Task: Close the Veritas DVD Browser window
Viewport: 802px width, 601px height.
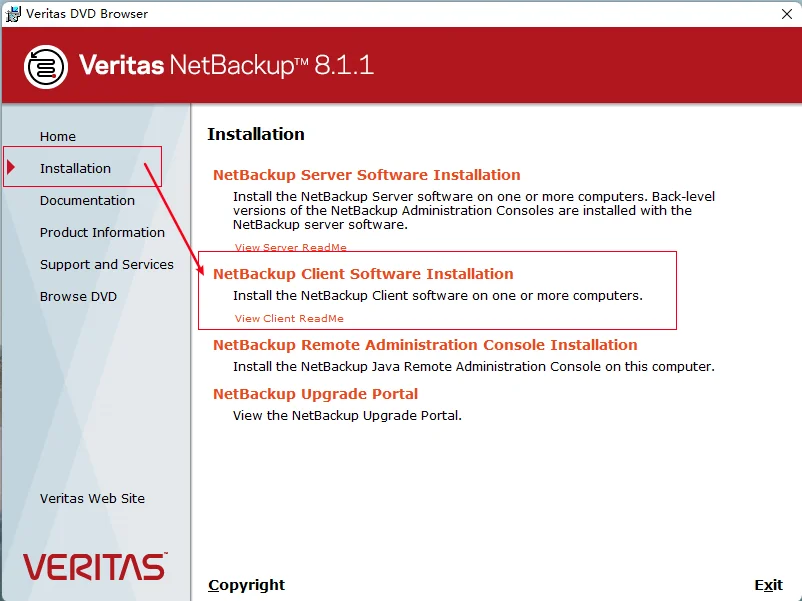Action: point(787,14)
